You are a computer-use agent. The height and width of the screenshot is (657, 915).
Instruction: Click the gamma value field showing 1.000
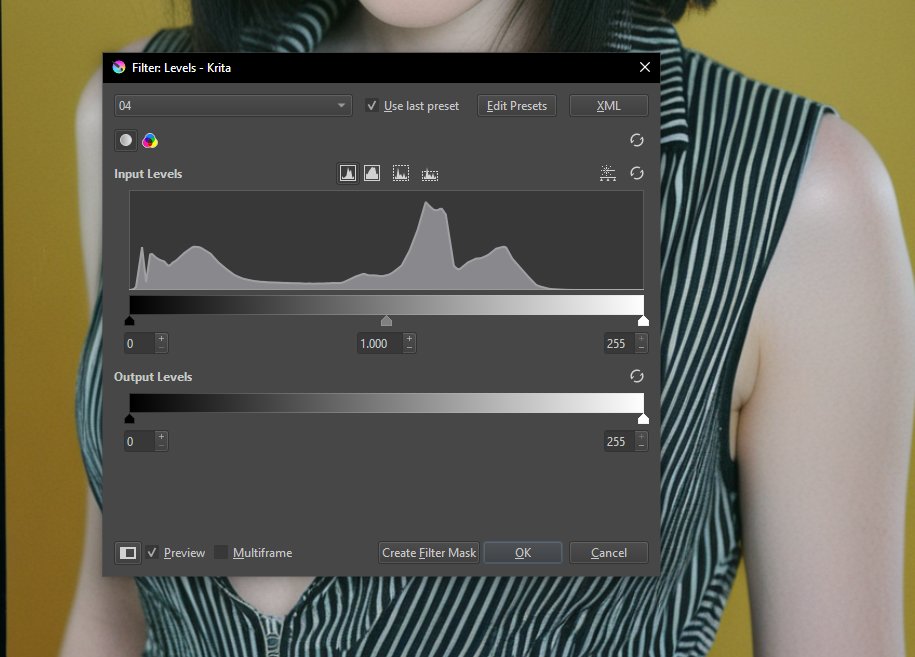click(380, 344)
